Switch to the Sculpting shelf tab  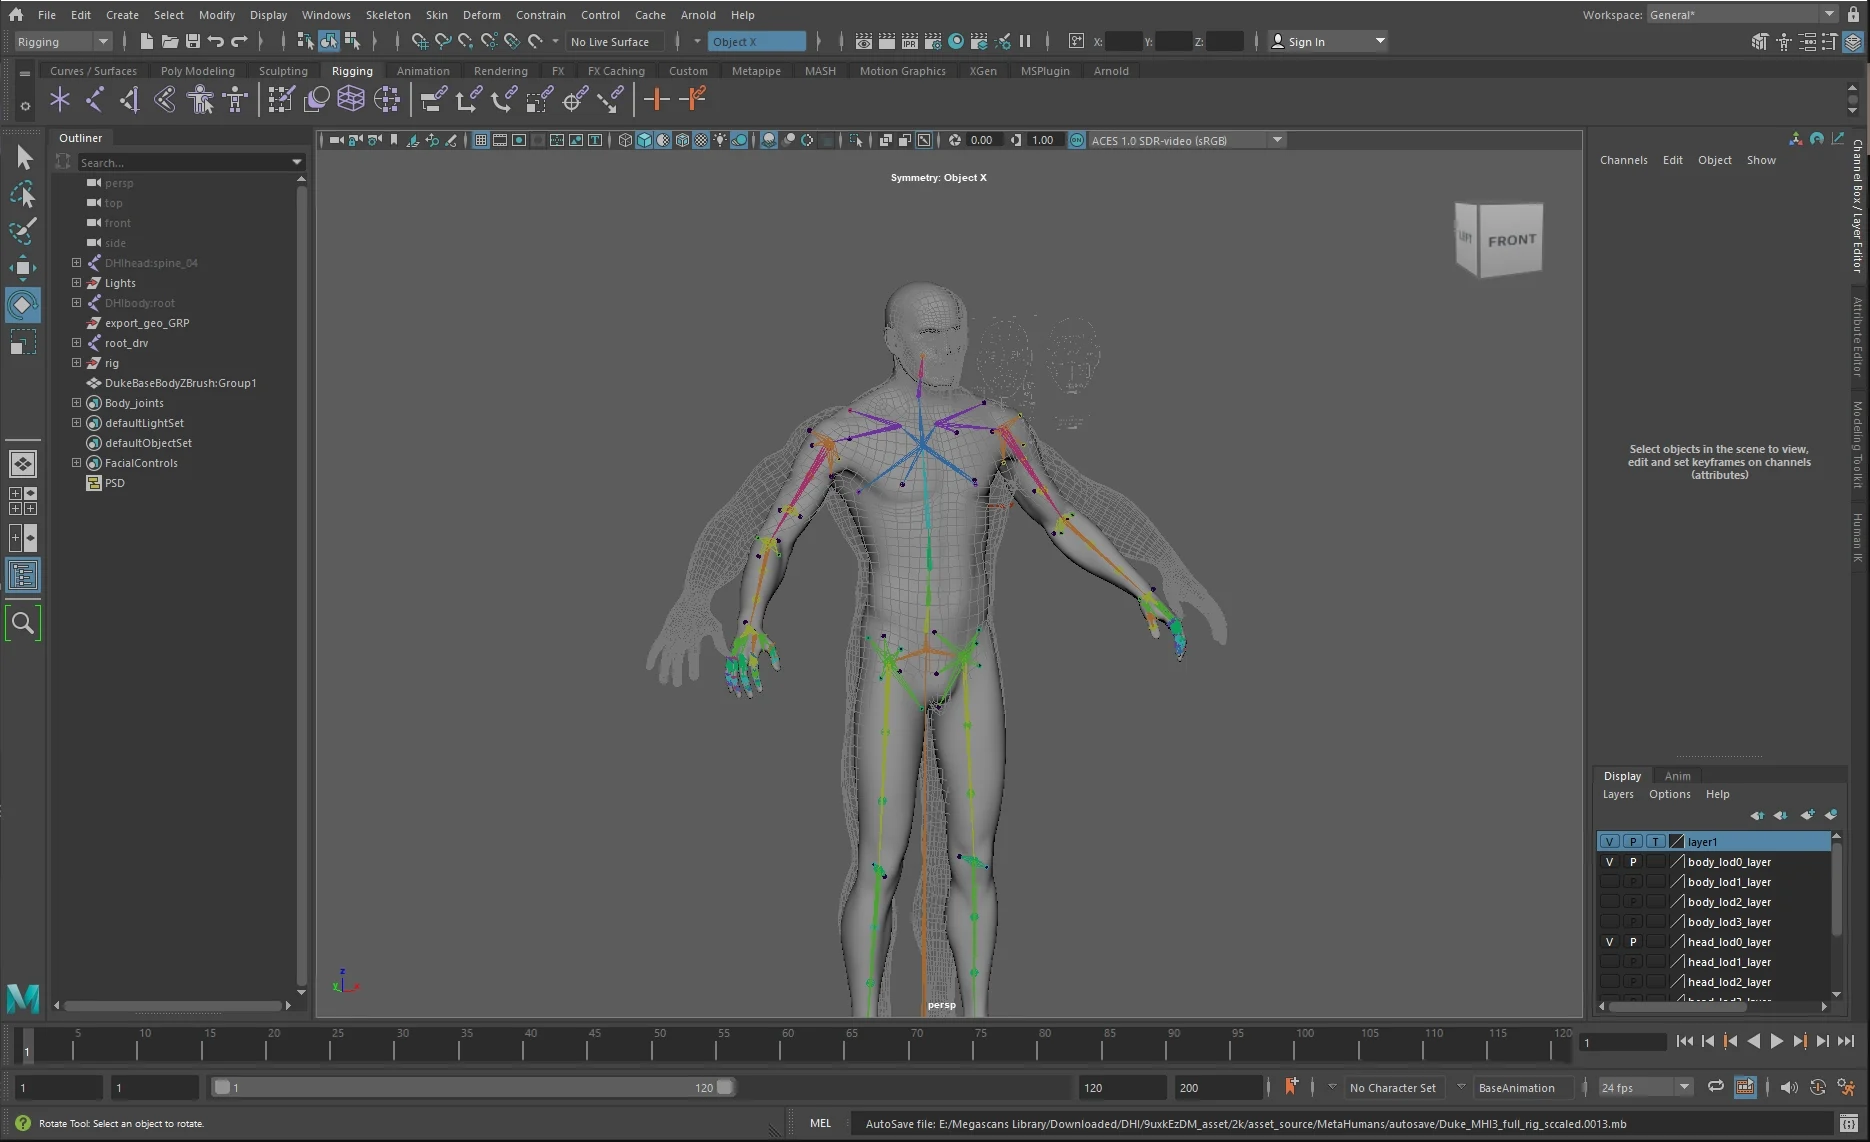283,71
